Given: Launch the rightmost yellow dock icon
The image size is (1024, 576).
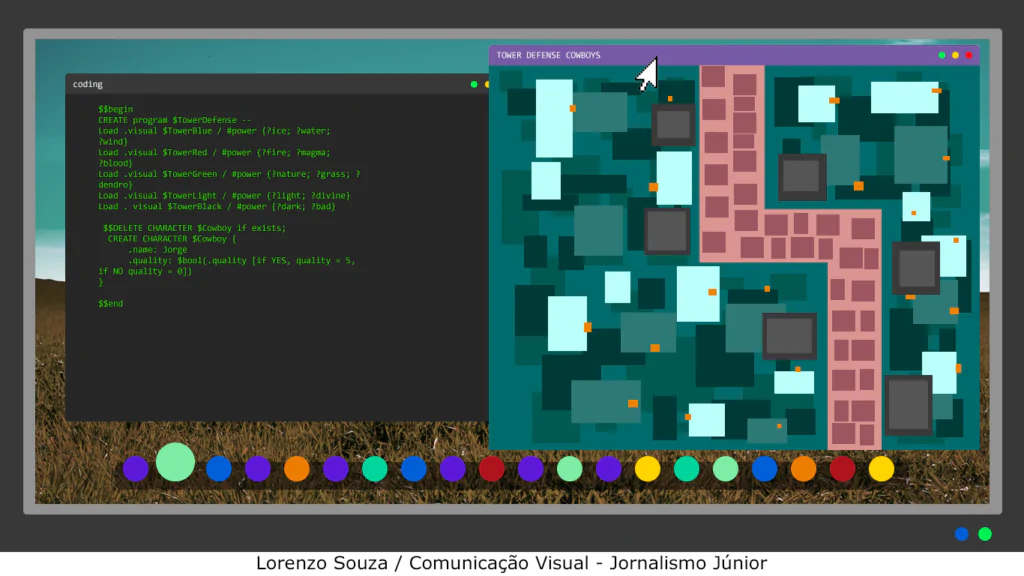Looking at the screenshot, I should click(881, 469).
